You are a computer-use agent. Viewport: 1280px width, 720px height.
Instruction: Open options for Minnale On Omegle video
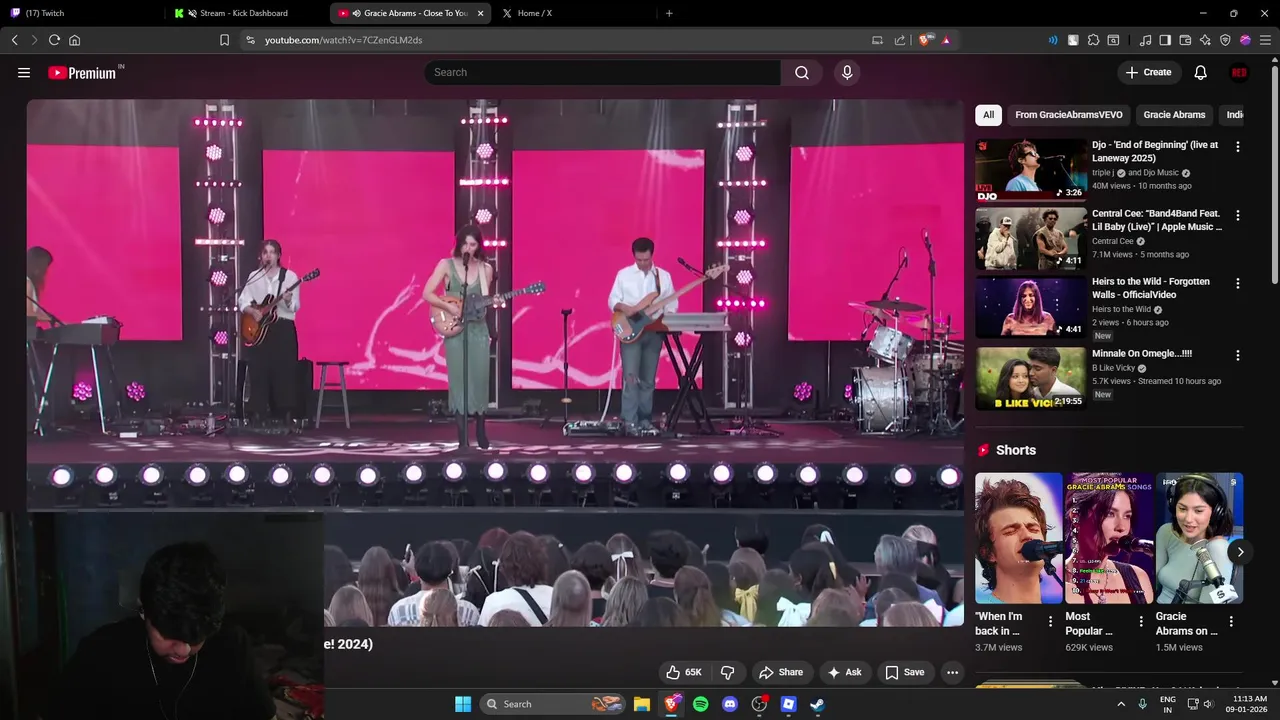pos(1237,355)
